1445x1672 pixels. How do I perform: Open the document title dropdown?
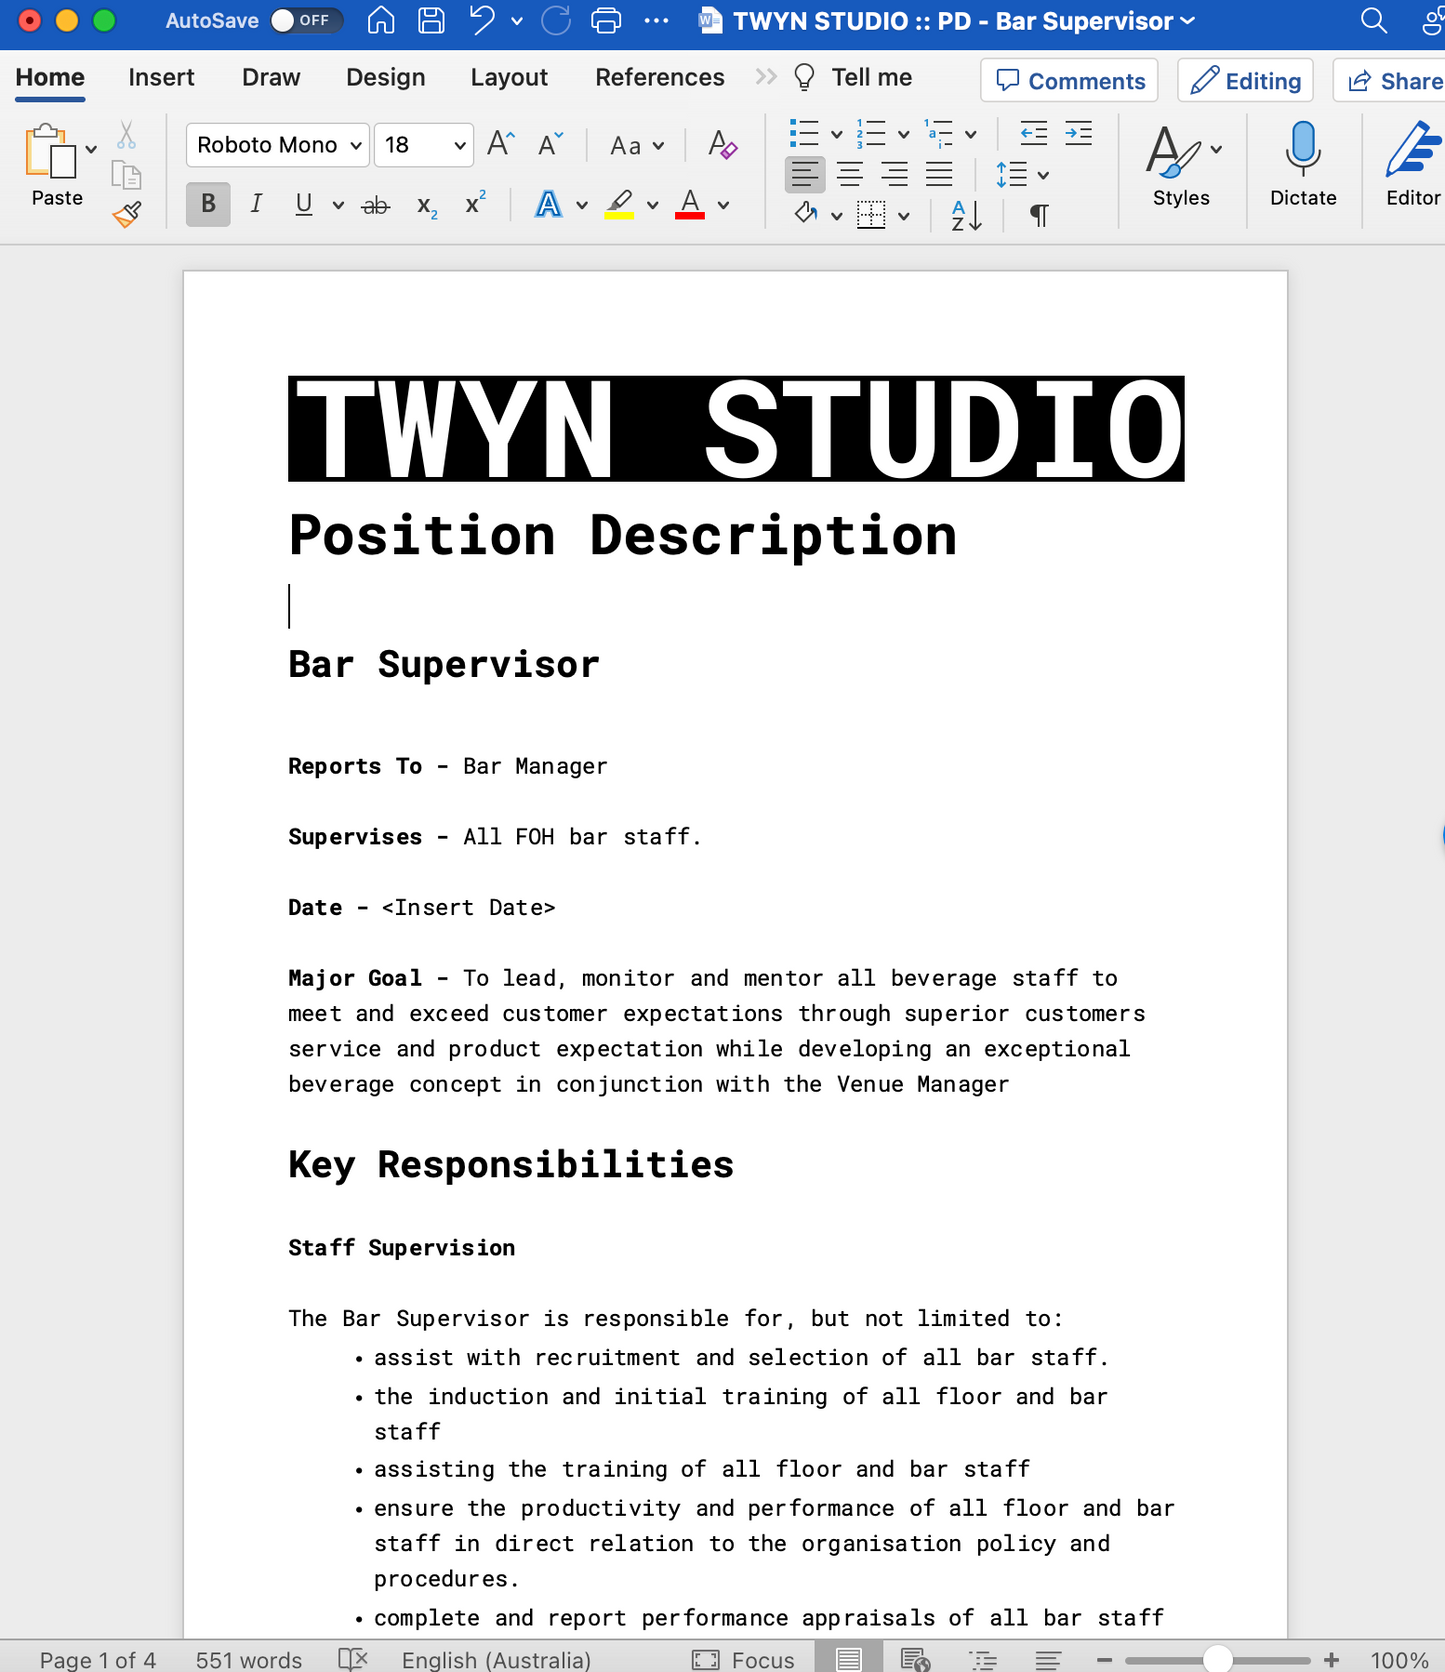click(x=1188, y=21)
